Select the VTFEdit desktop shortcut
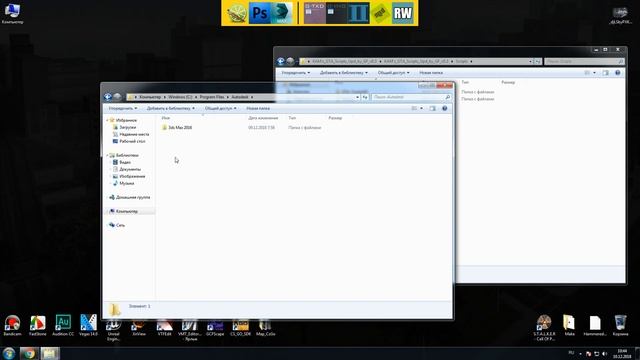The width and height of the screenshot is (640, 360). pos(164,328)
